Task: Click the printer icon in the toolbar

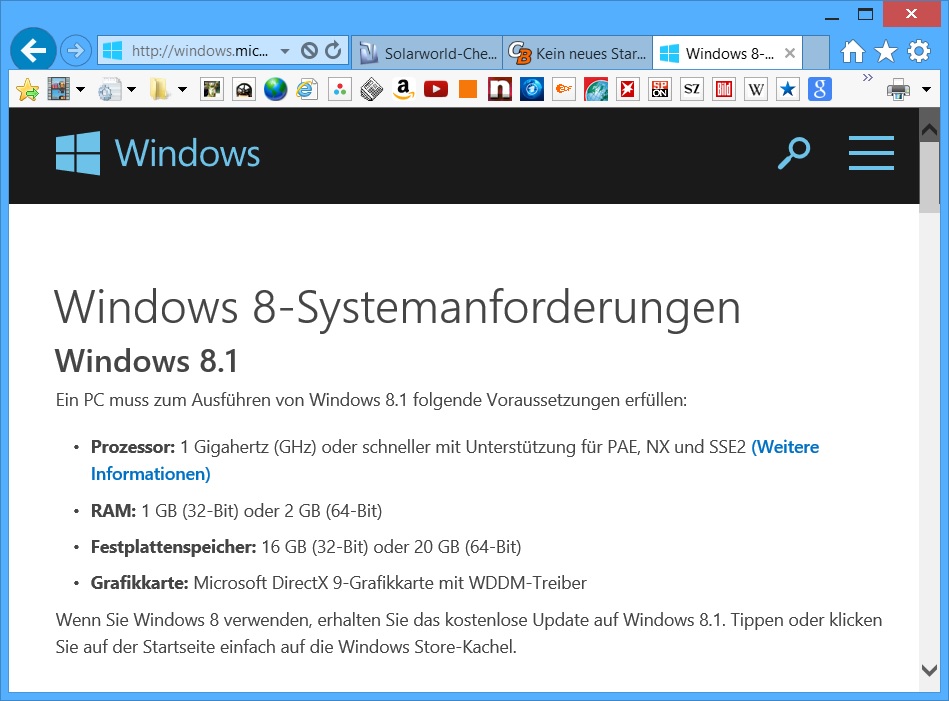Action: 898,90
